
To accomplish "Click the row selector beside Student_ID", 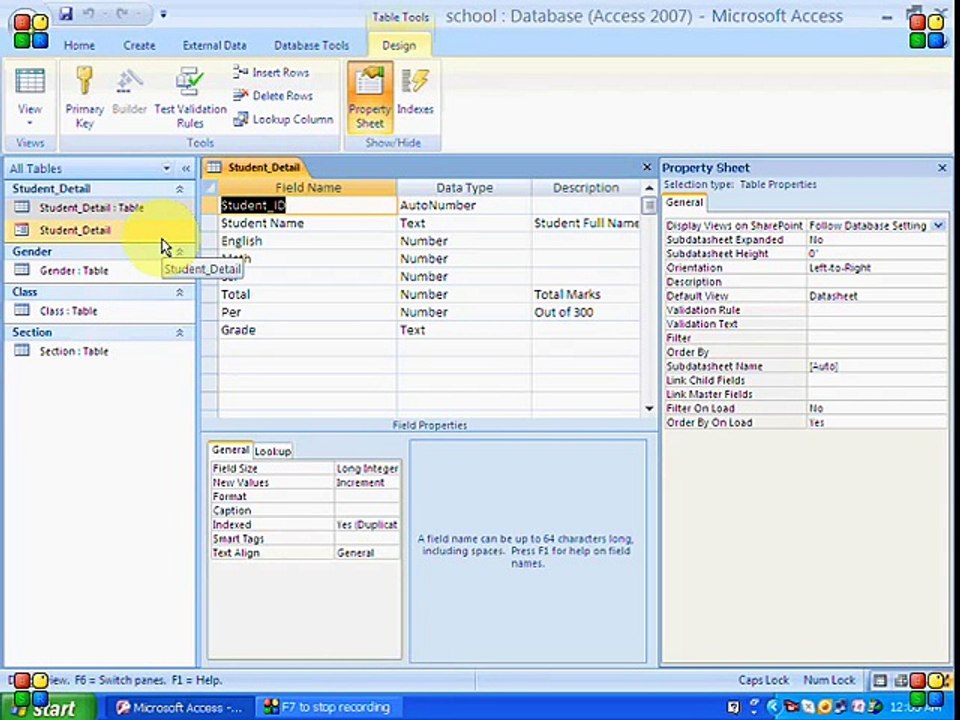I will [x=209, y=206].
